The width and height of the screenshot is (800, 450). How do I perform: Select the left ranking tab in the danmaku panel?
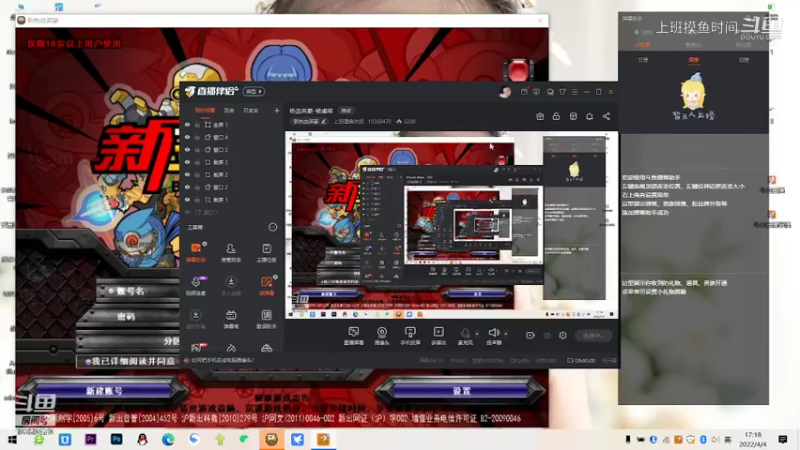tap(643, 60)
